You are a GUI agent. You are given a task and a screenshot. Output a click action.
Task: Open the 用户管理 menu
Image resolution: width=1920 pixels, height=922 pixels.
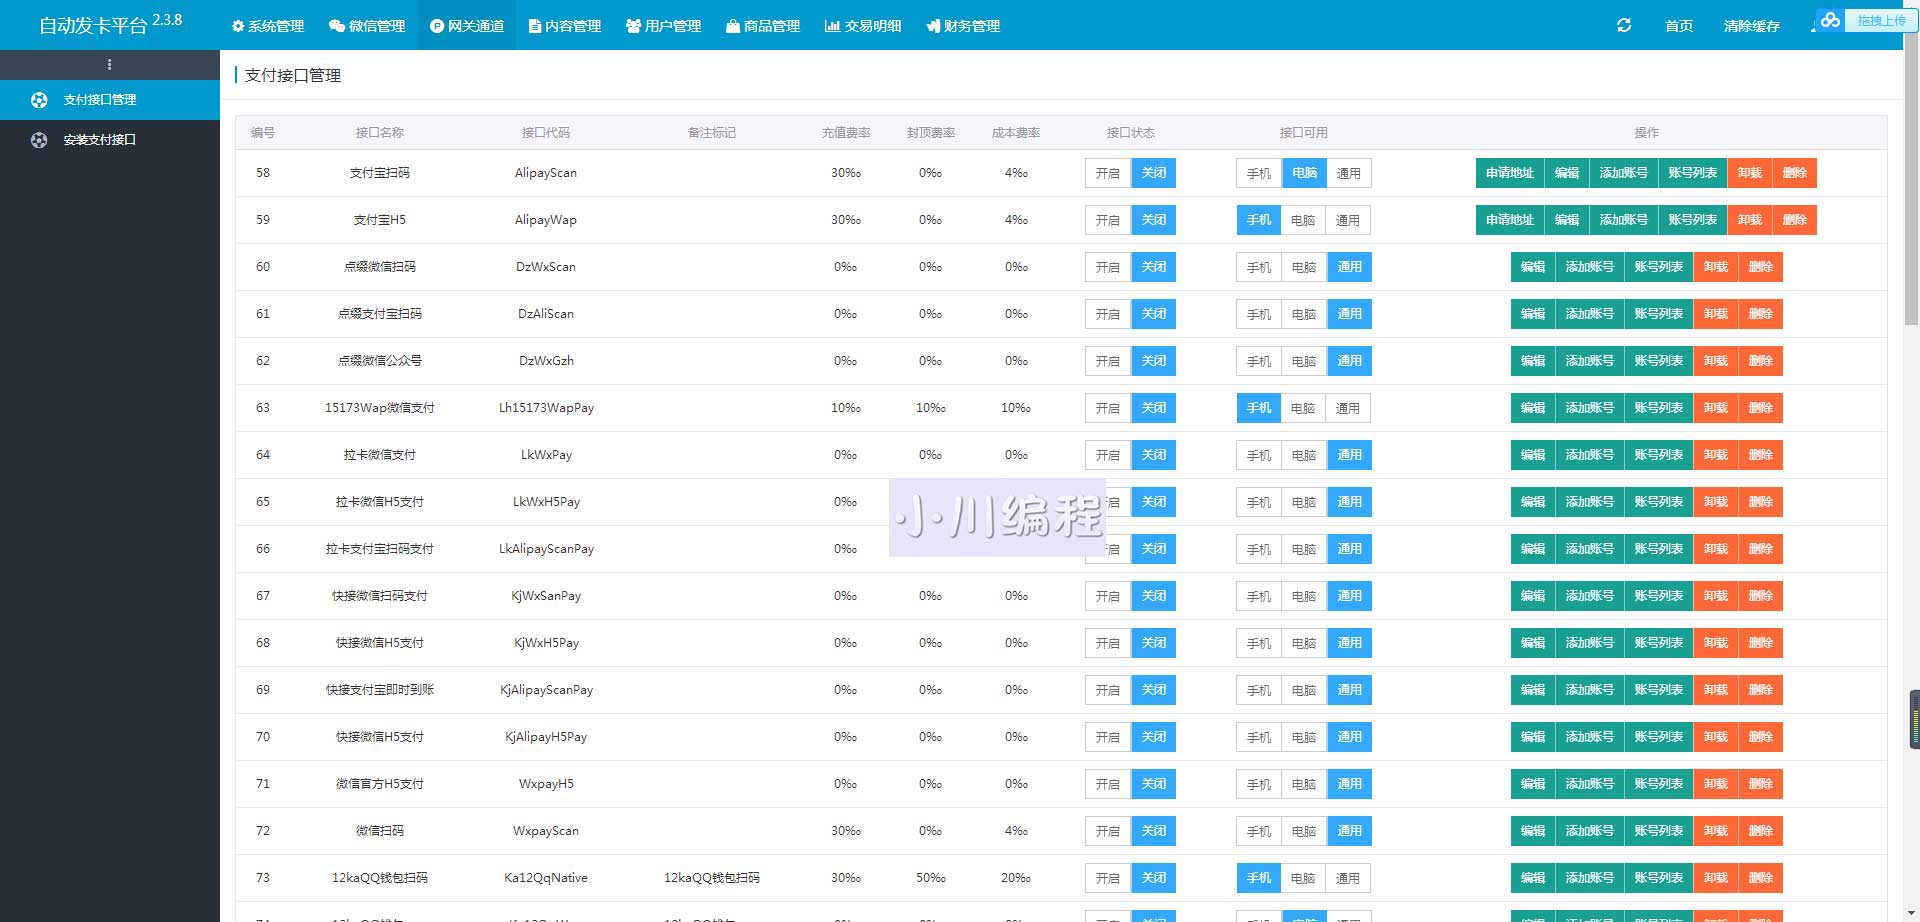664,26
